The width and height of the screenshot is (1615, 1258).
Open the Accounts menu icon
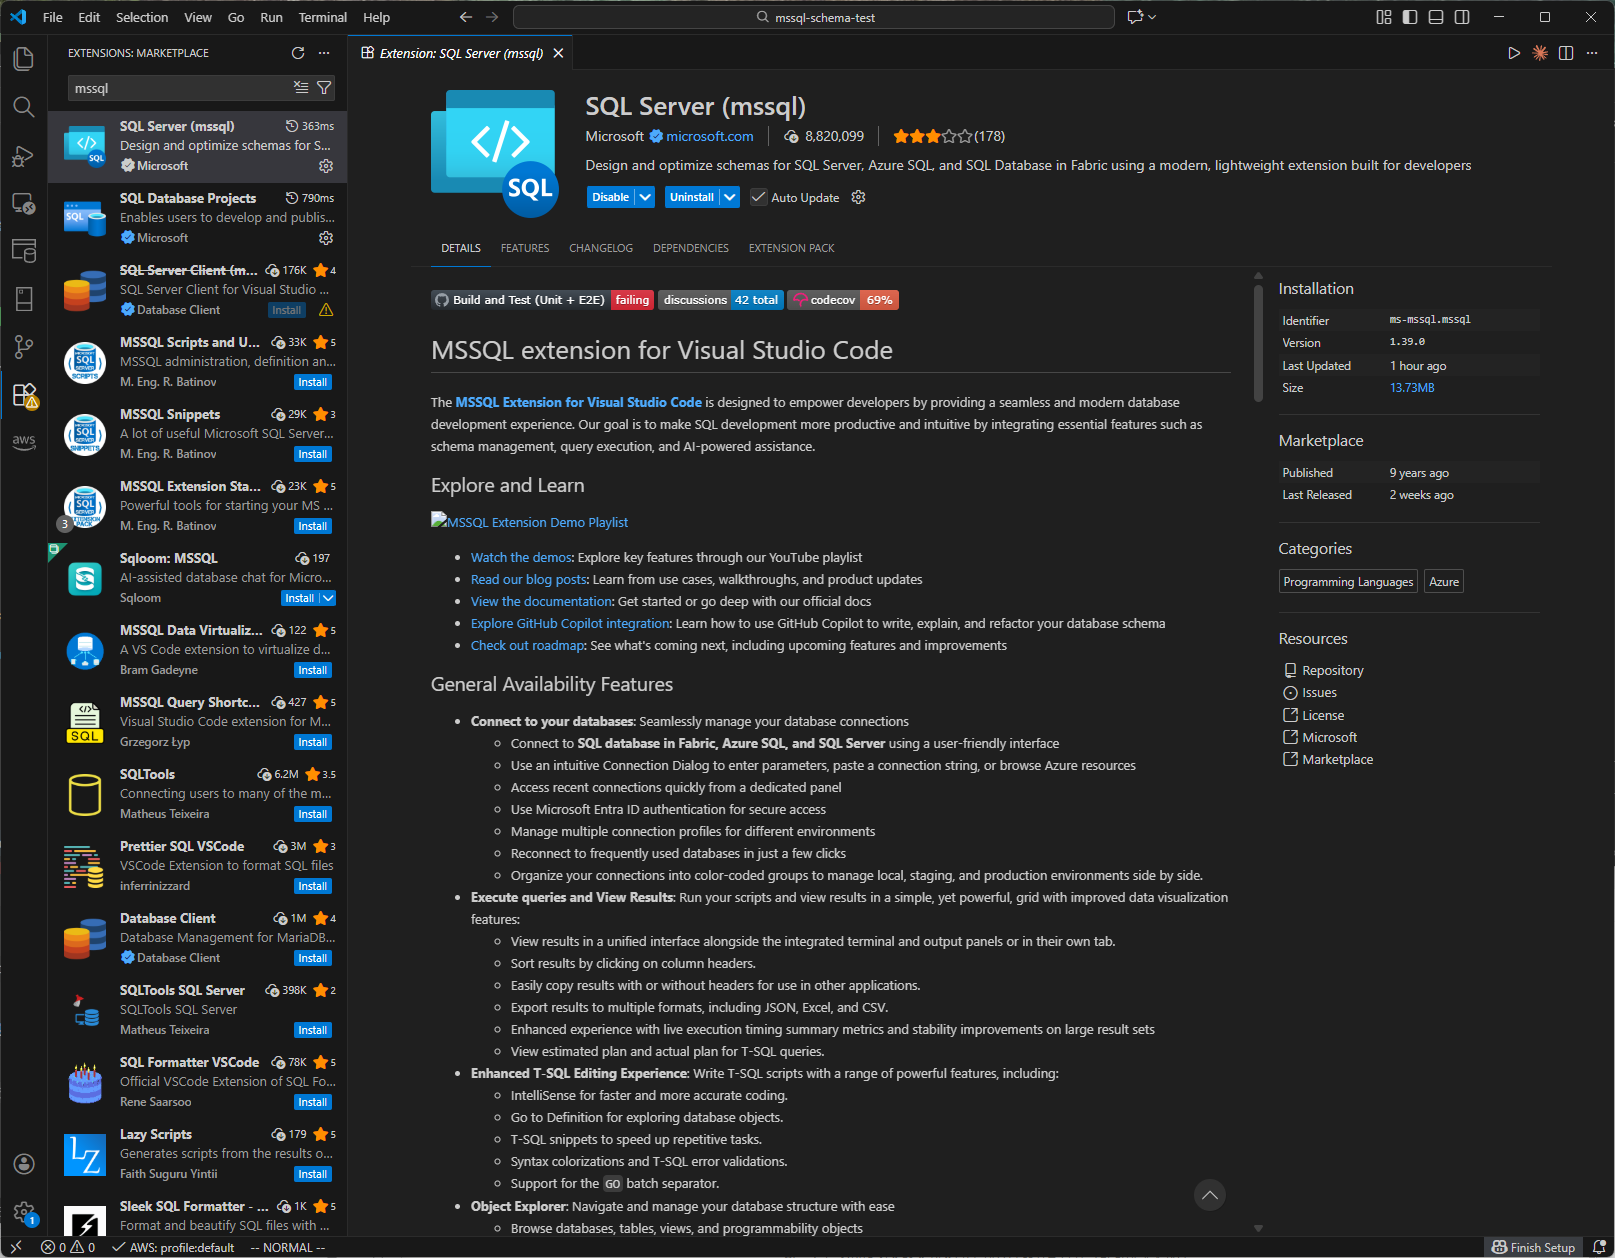tap(24, 1164)
